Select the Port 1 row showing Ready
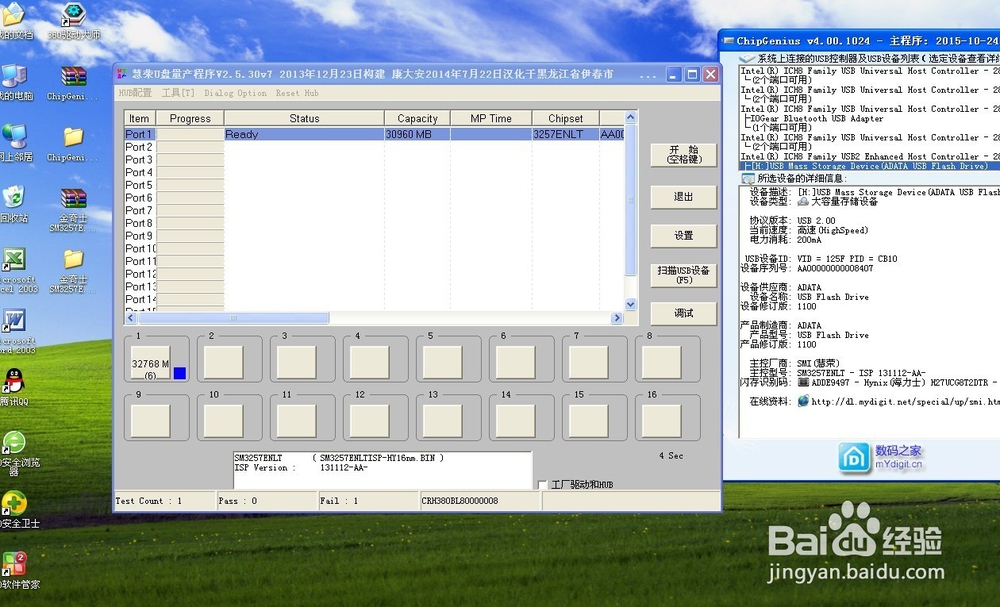1000x607 pixels. pyautogui.click(x=374, y=134)
